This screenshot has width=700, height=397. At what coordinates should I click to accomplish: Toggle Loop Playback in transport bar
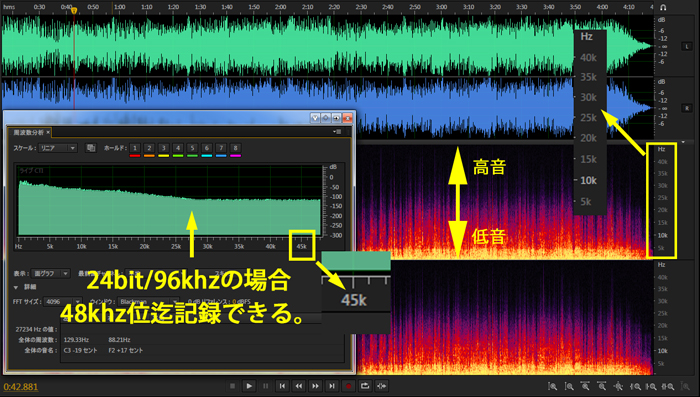pos(365,386)
